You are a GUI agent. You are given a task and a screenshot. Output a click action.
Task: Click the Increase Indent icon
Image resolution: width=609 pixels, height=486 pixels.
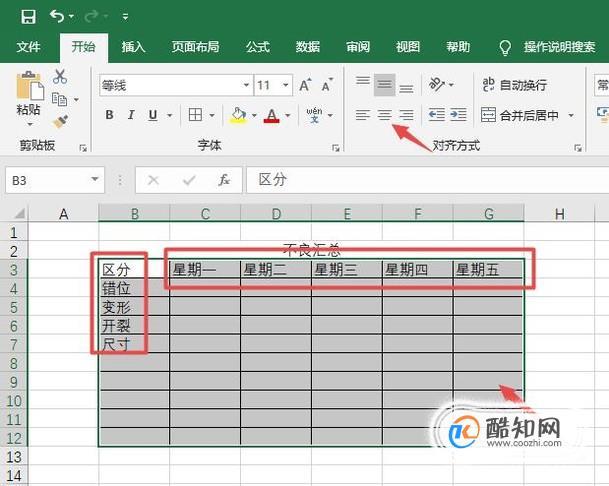(458, 115)
